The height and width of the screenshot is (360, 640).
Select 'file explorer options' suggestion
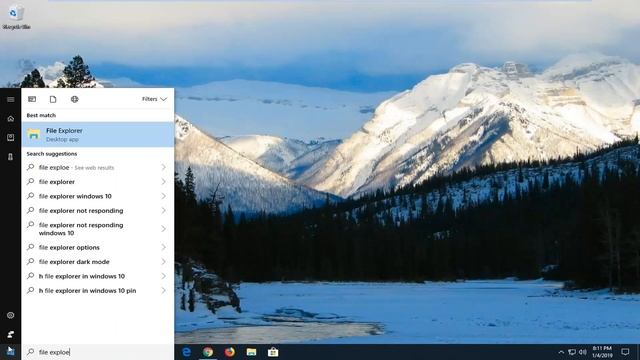tap(98, 247)
